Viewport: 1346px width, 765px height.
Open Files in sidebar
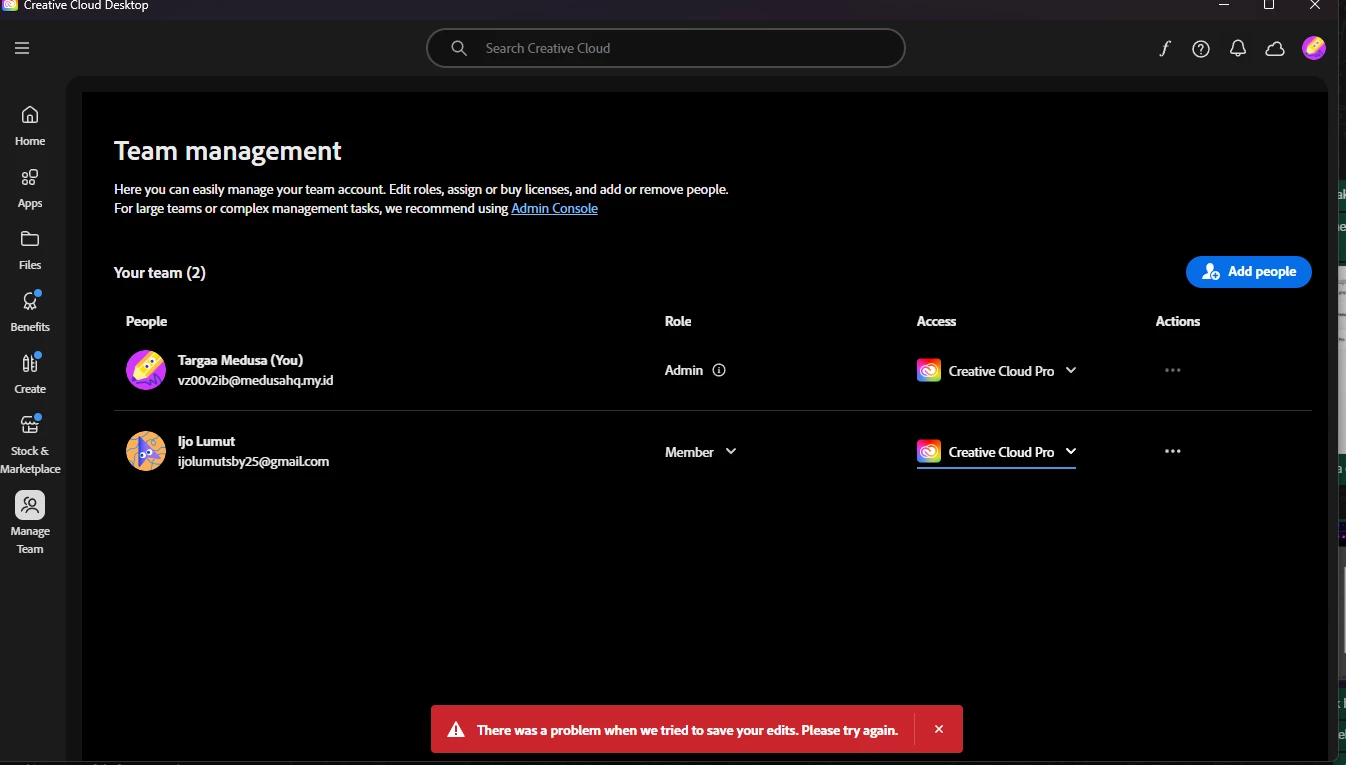pos(30,250)
